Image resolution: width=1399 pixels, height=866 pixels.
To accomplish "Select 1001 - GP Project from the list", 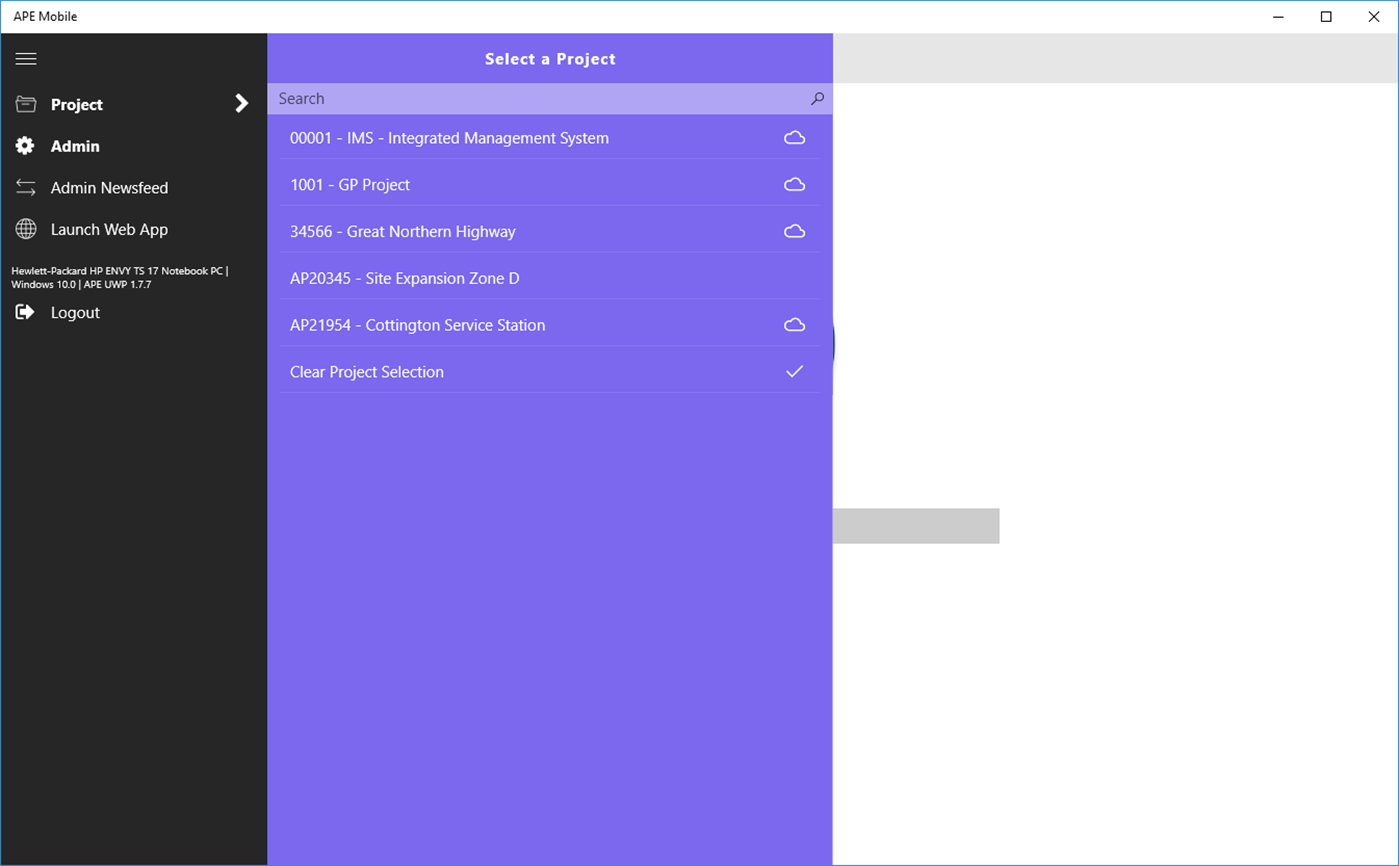I will pyautogui.click(x=350, y=184).
